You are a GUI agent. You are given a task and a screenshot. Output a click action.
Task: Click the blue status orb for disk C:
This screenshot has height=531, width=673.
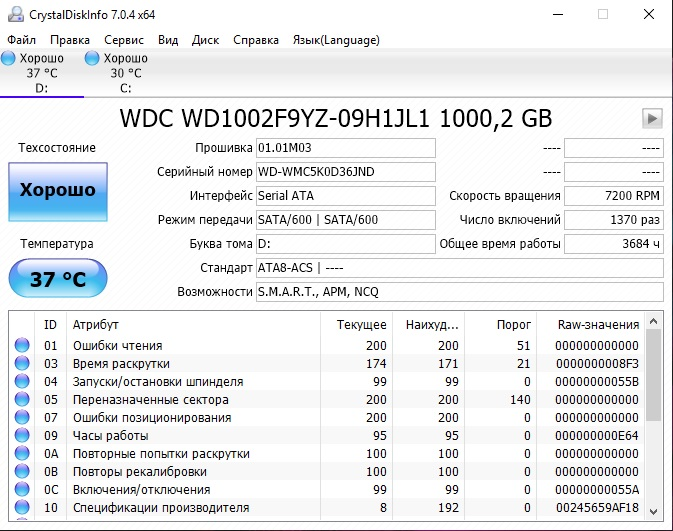point(92,58)
